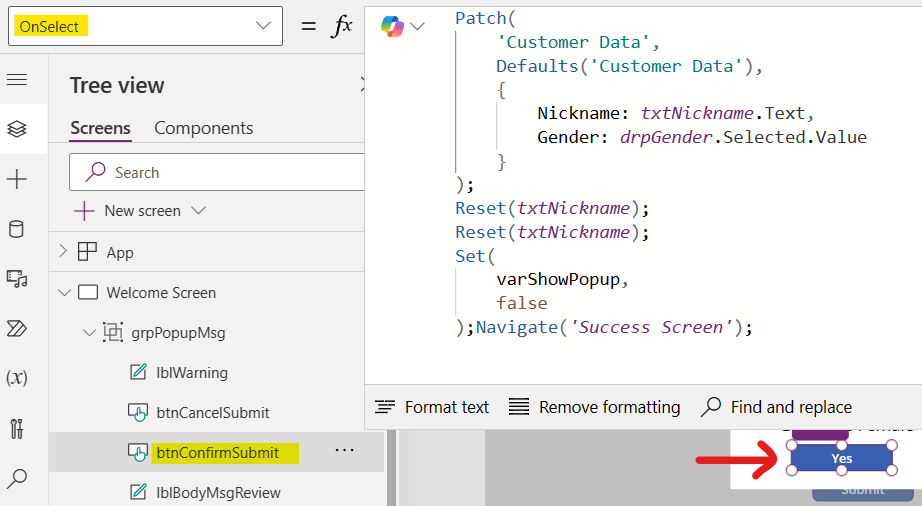Click Remove formatting button
The height and width of the screenshot is (506, 922).
coord(595,407)
